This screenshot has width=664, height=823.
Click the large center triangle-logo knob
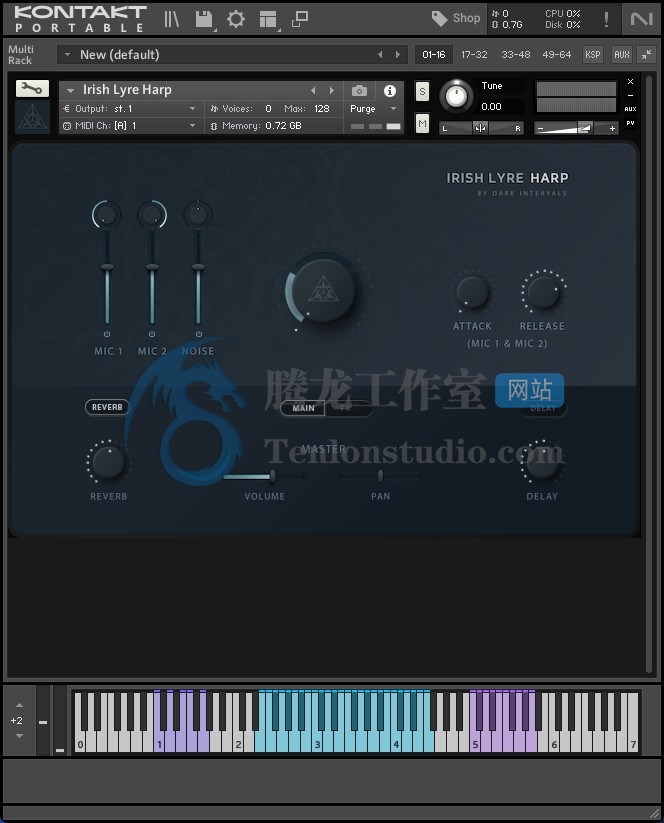324,290
